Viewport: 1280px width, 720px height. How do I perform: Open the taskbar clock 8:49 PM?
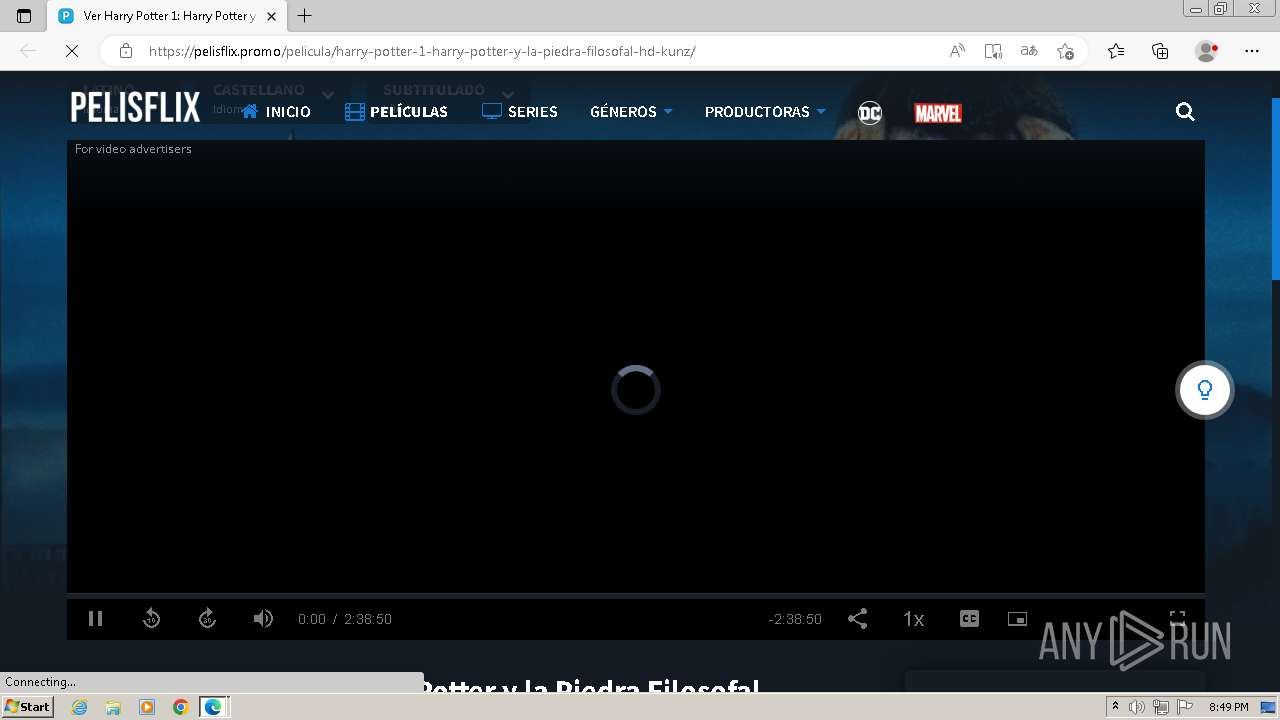click(x=1228, y=707)
